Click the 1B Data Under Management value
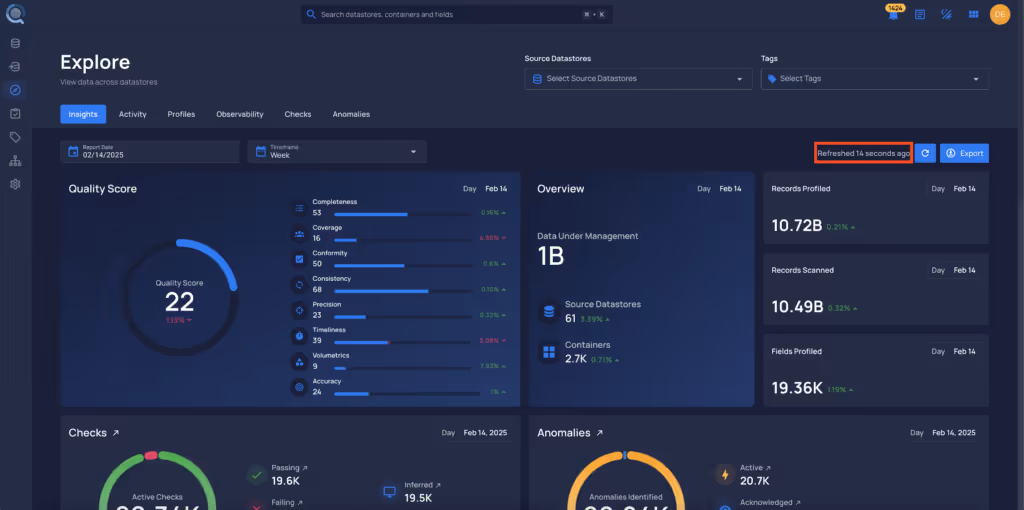Viewport: 1024px width, 510px height. point(551,256)
